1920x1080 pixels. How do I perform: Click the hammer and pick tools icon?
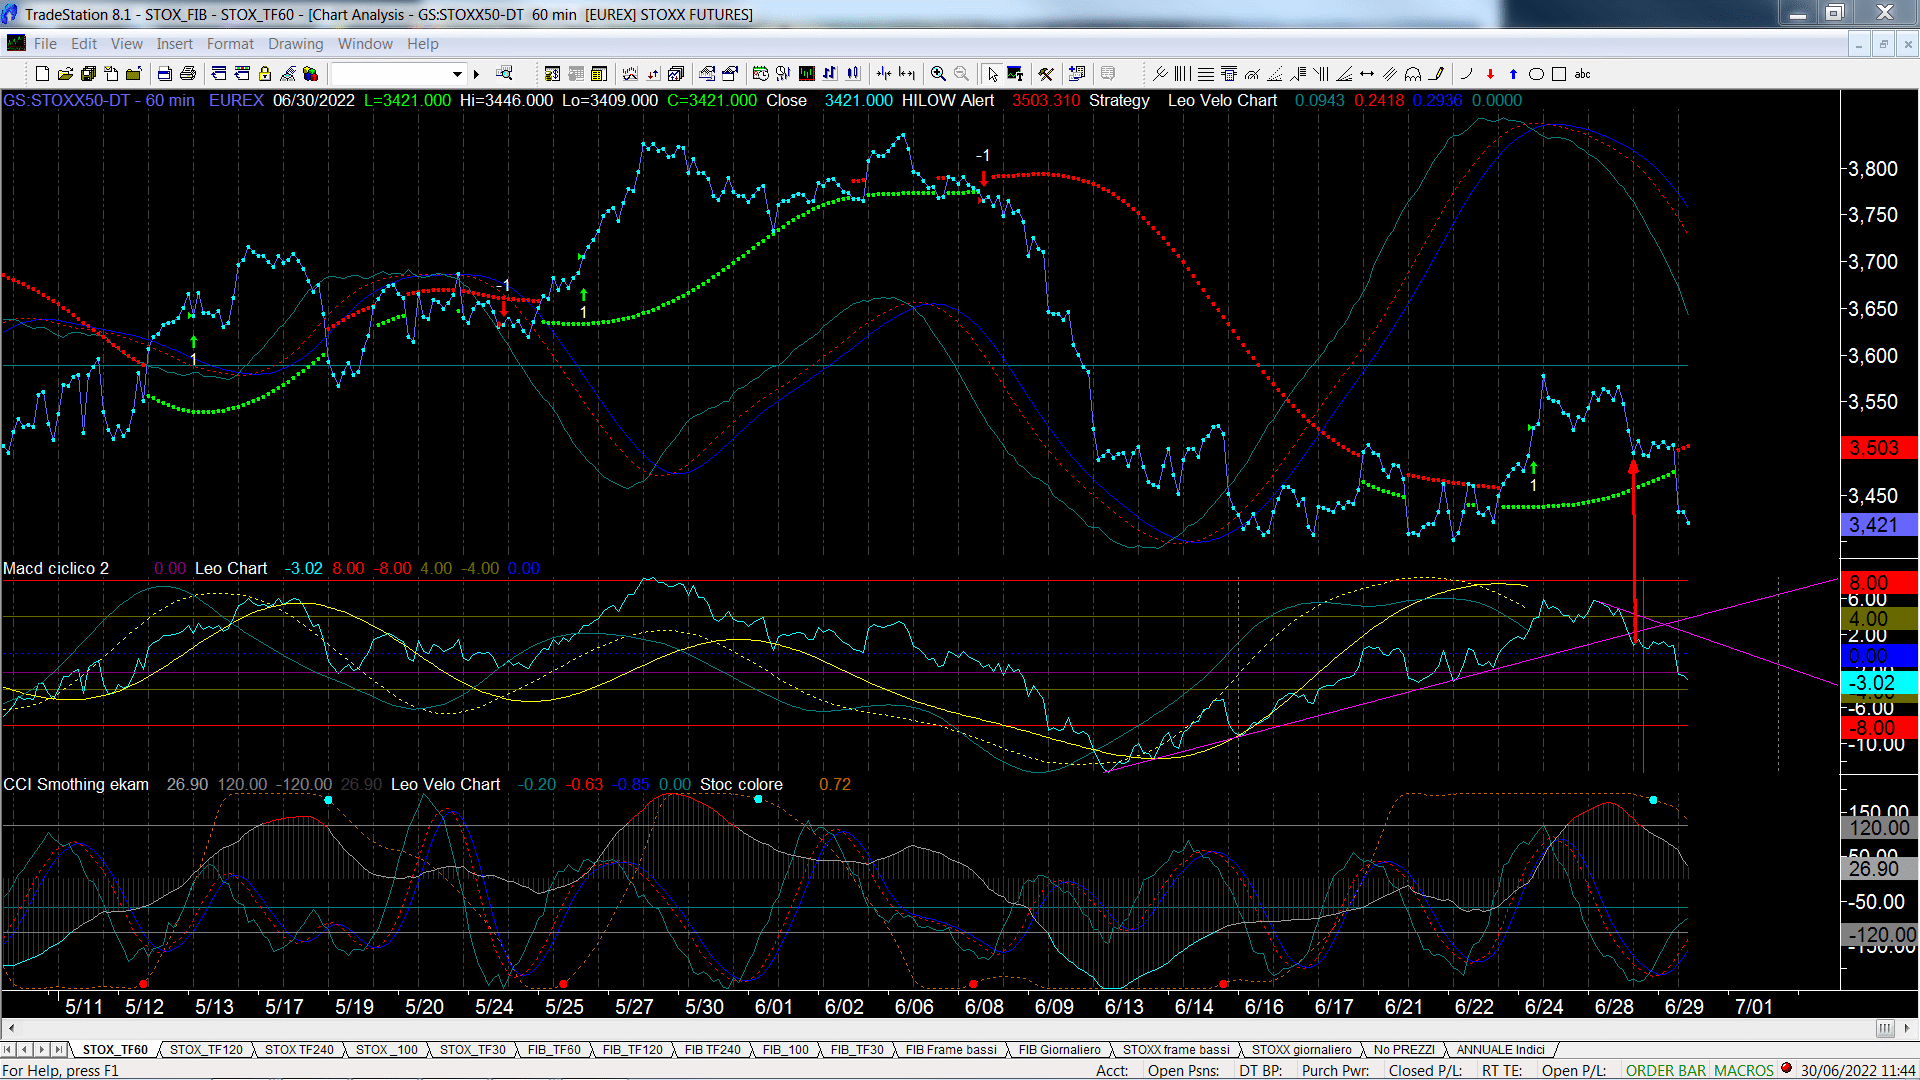point(1046,74)
